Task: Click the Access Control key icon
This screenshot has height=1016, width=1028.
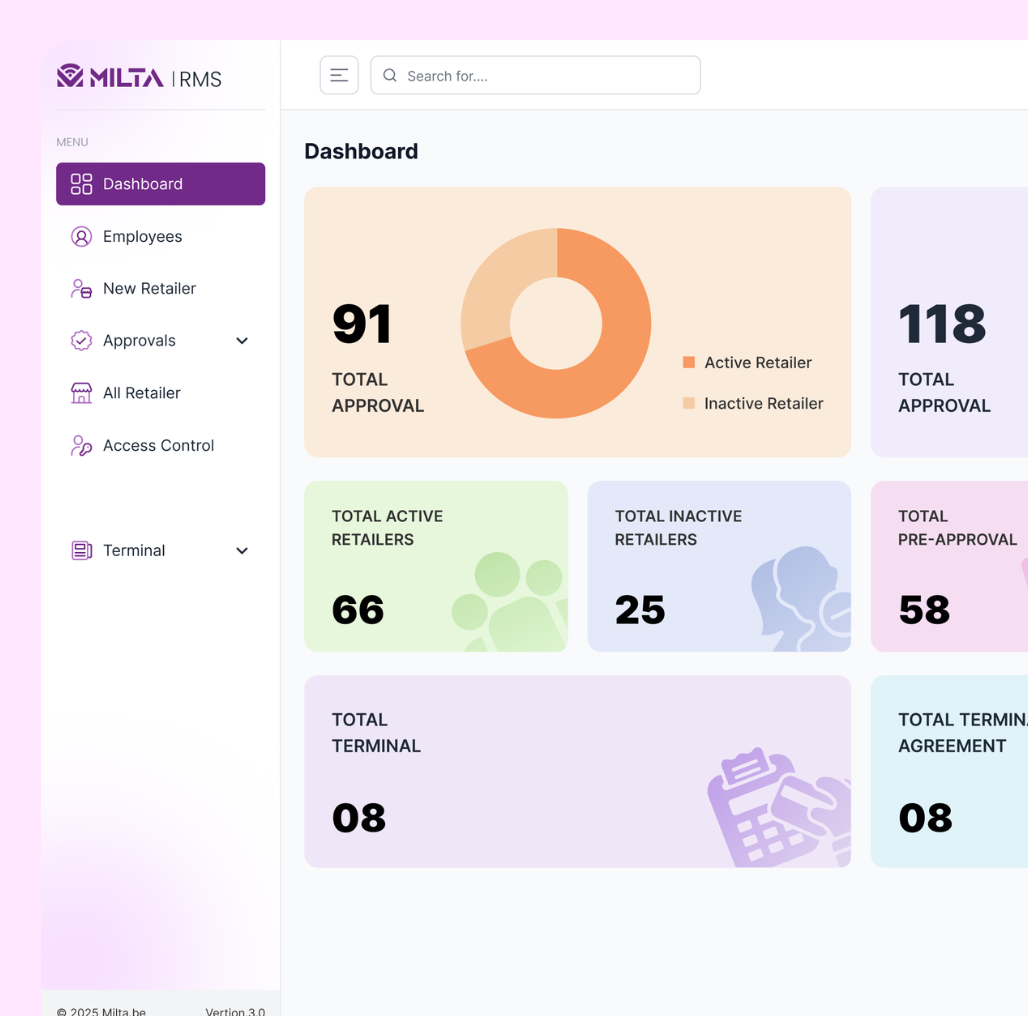Action: pos(81,446)
